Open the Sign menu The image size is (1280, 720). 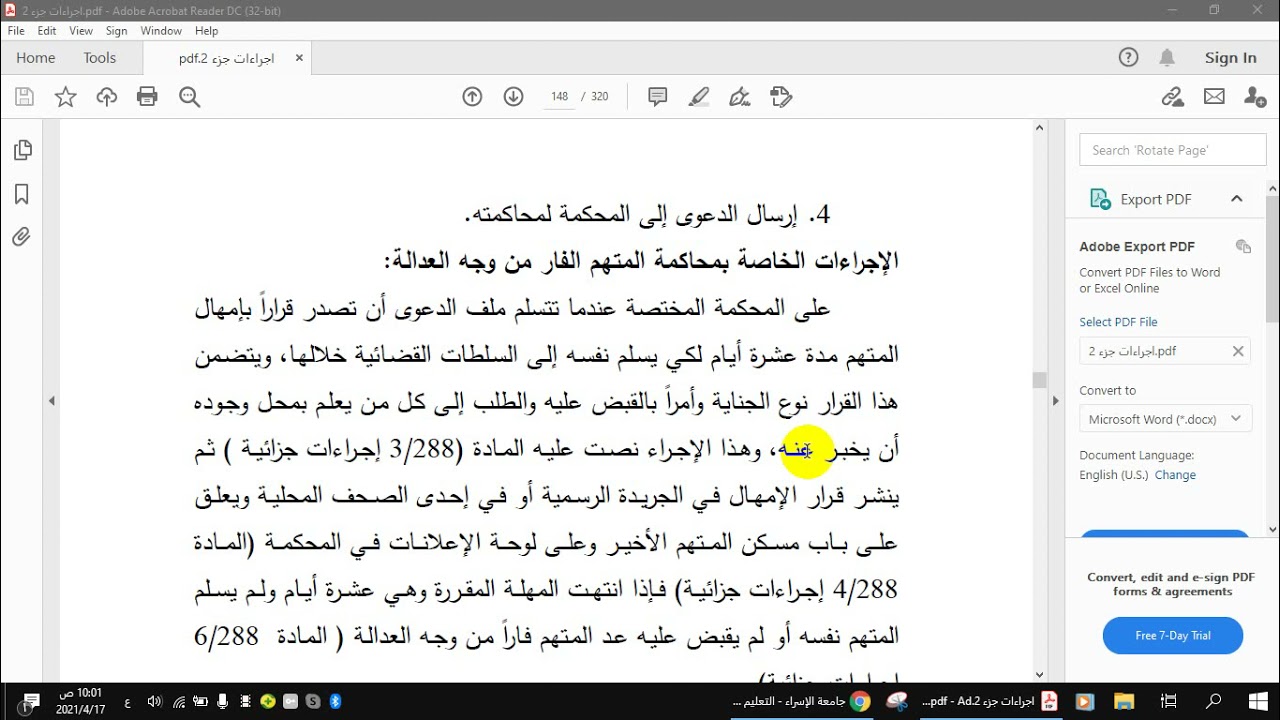coord(116,31)
